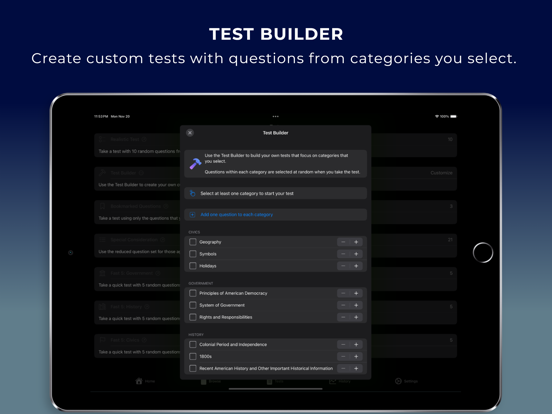552x414 pixels.
Task: Check Colonial Period and Independence
Action: [x=193, y=345]
